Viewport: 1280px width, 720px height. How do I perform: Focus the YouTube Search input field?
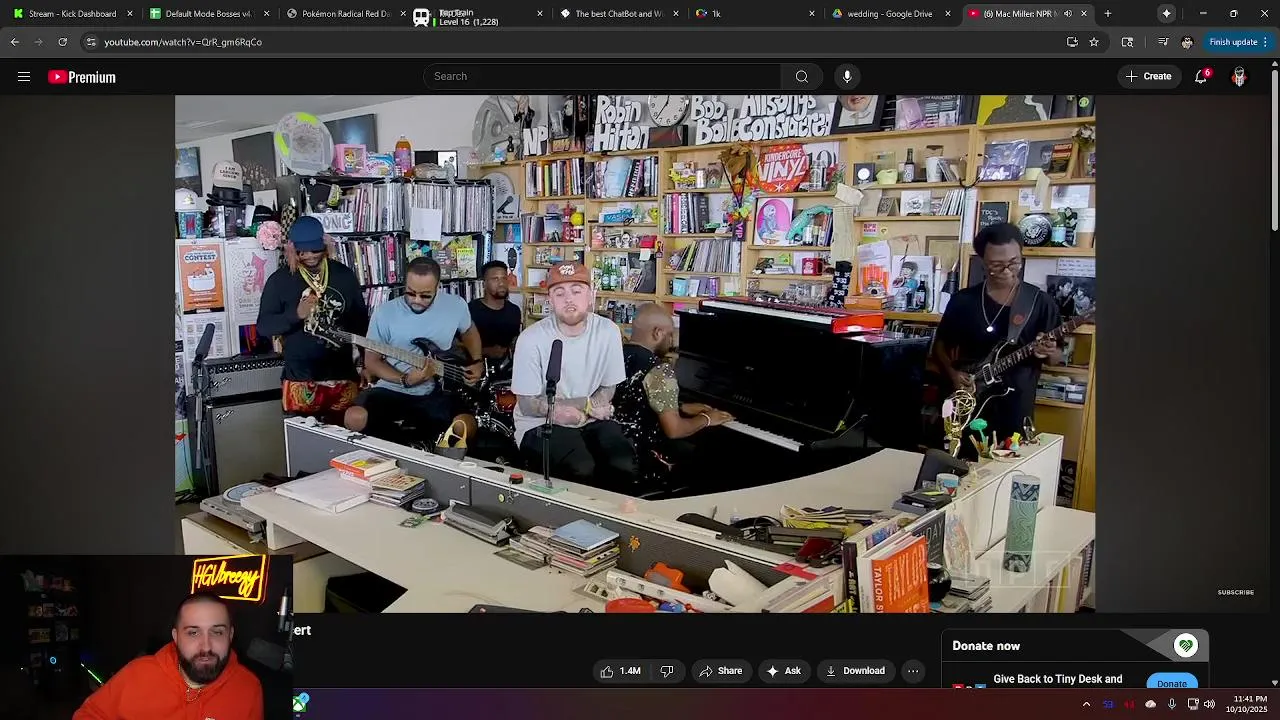[603, 77]
